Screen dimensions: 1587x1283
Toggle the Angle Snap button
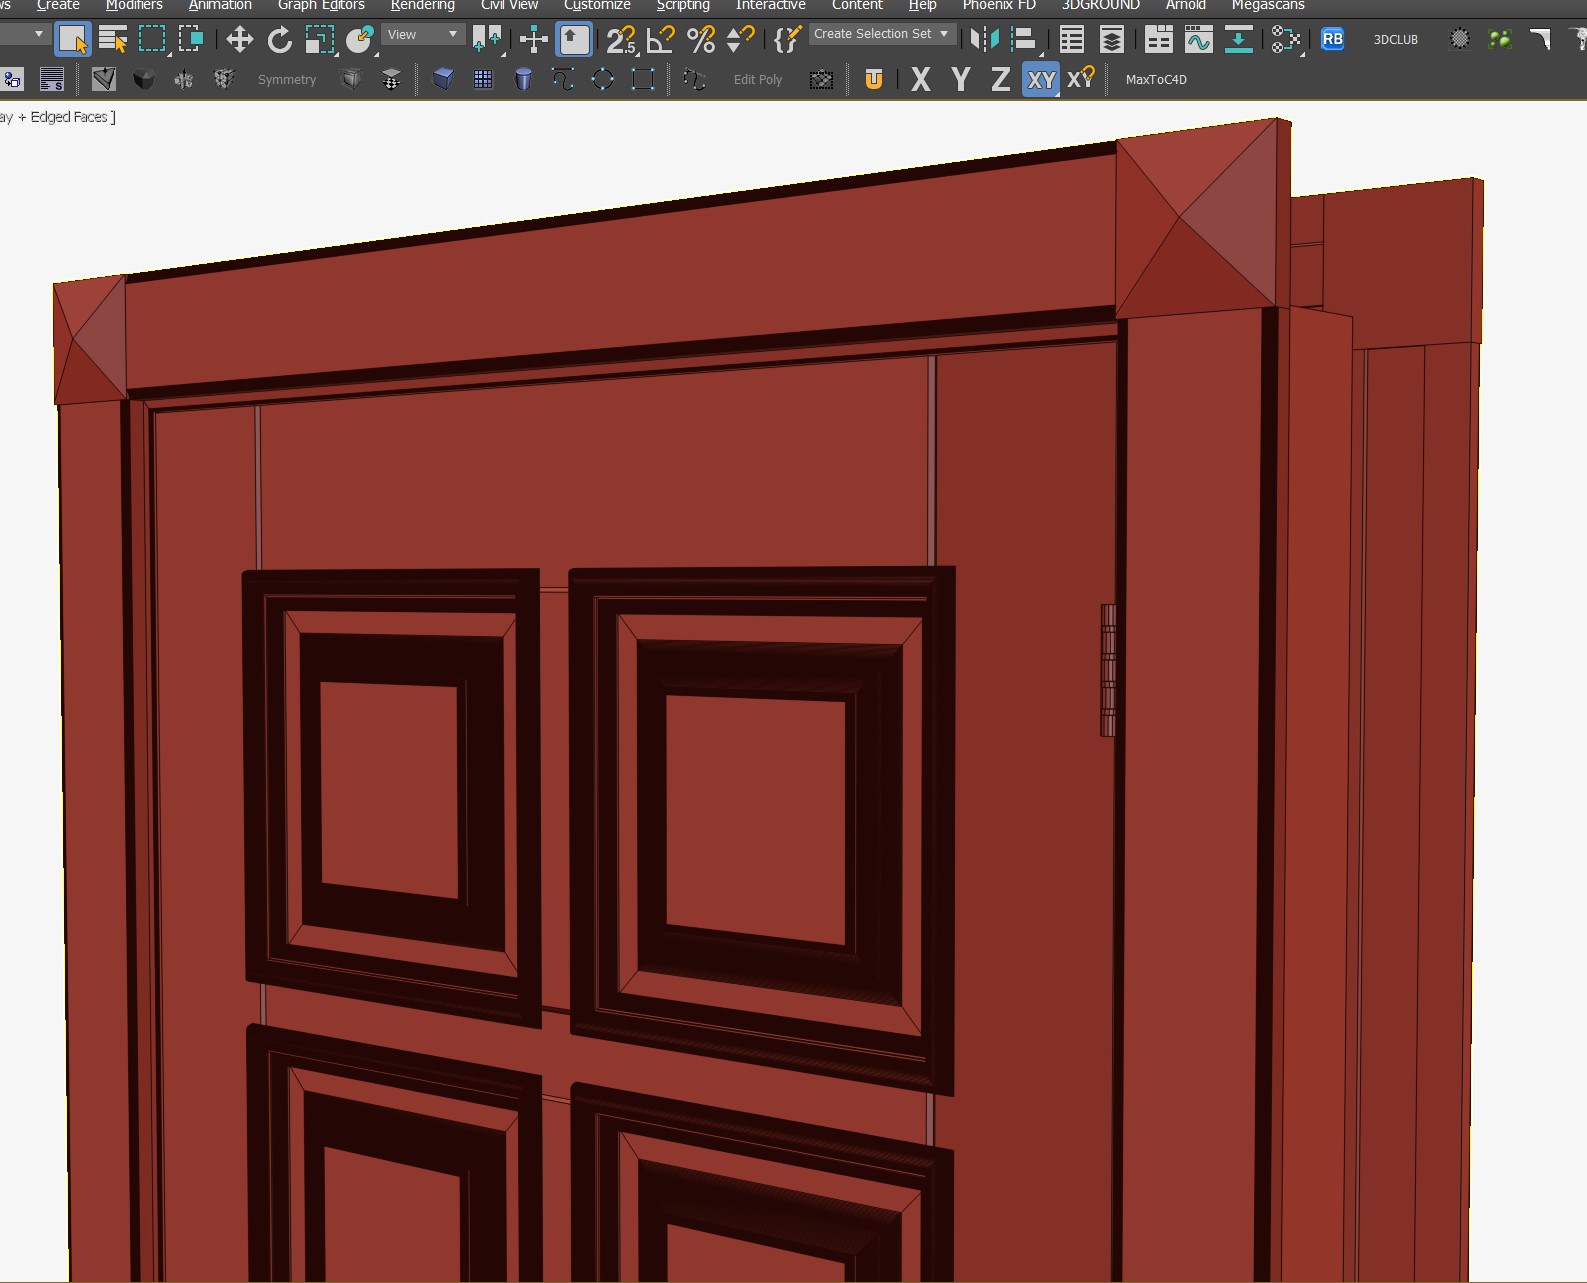pos(661,40)
